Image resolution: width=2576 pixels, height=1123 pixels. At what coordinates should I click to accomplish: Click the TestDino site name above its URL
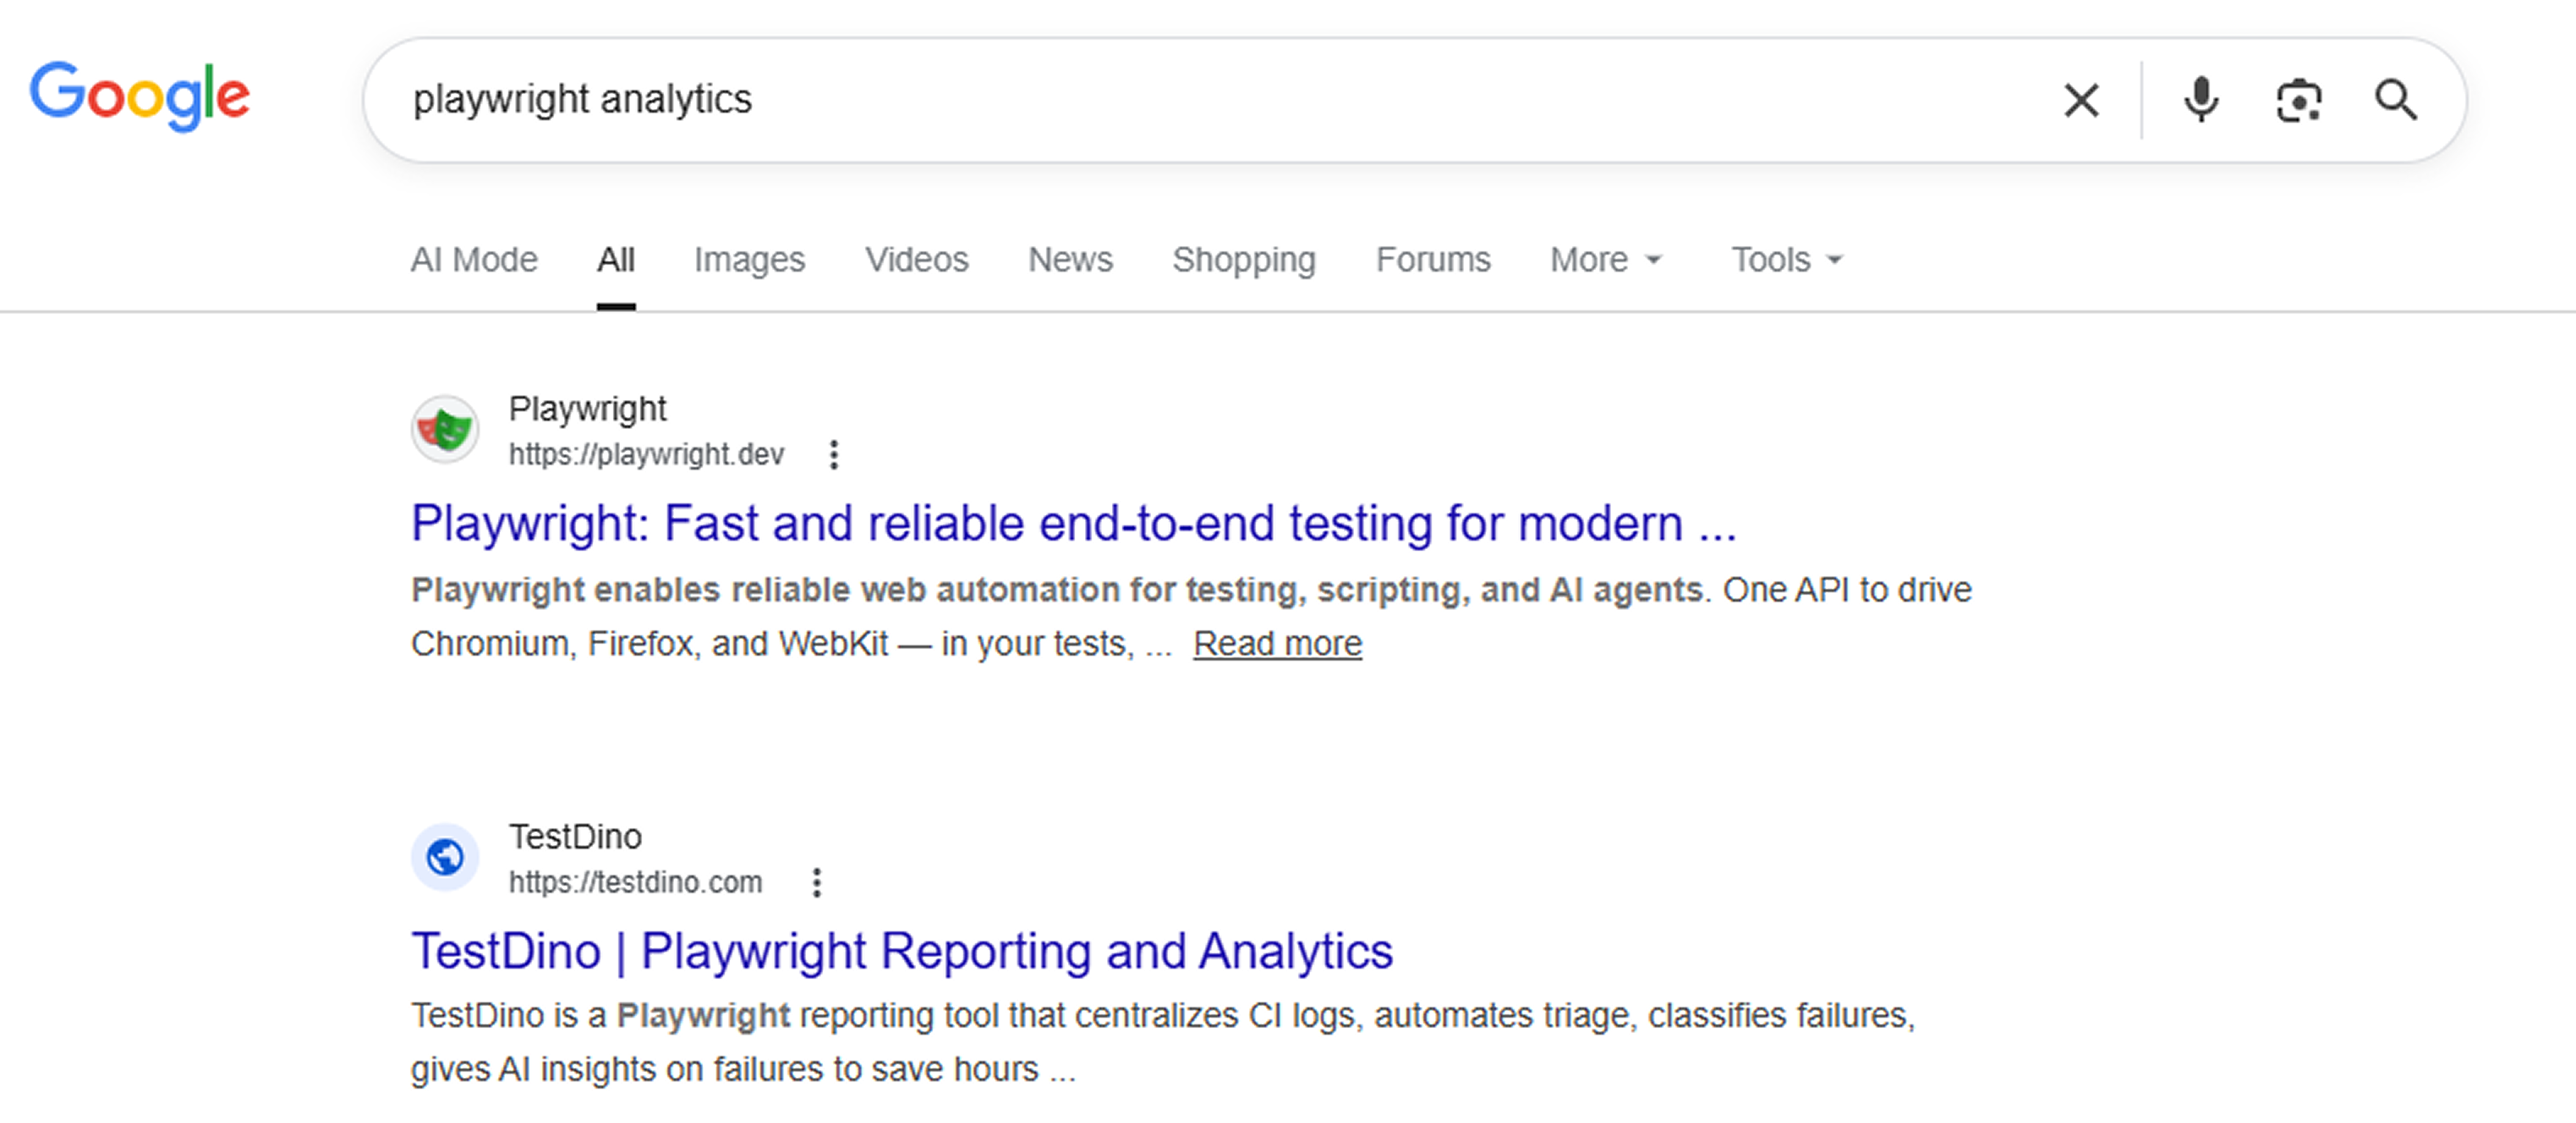[575, 837]
